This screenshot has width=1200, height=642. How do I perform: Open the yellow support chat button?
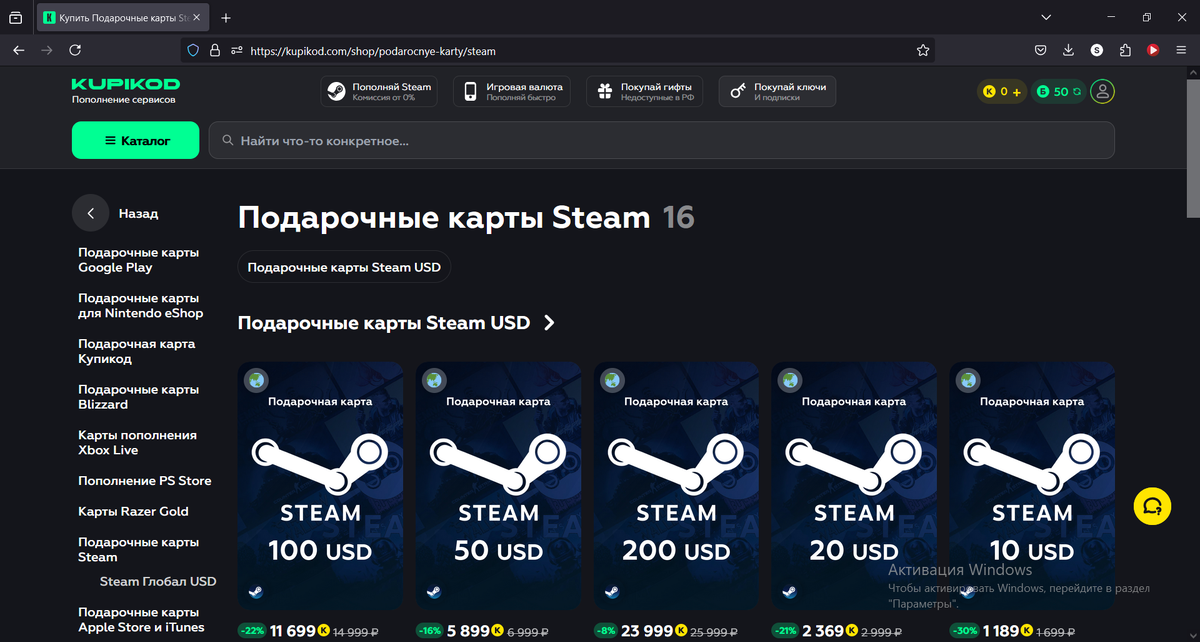tap(1152, 506)
